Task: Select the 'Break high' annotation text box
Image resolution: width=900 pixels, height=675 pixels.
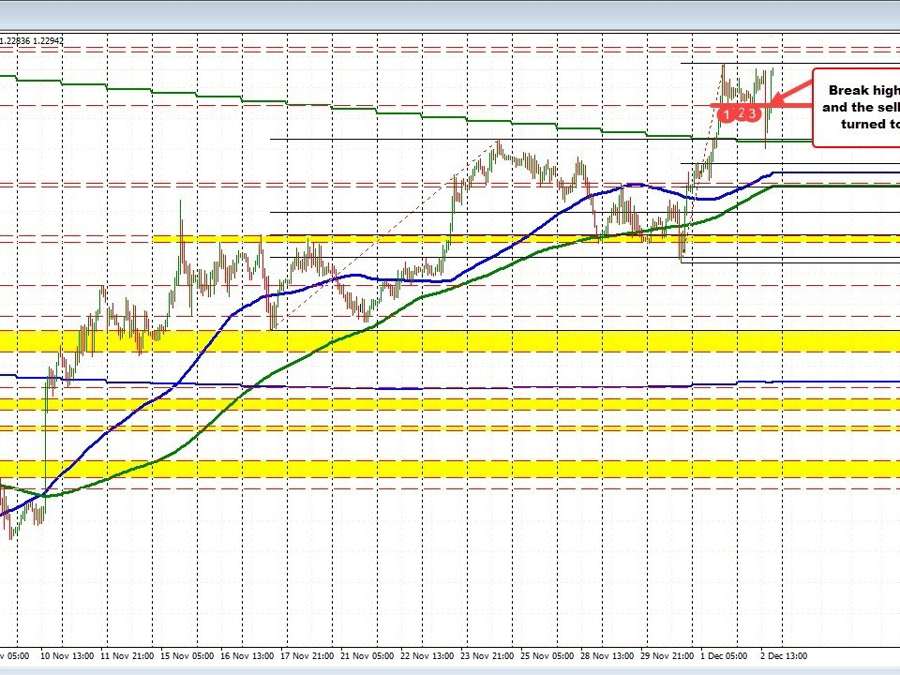Action: 856,108
